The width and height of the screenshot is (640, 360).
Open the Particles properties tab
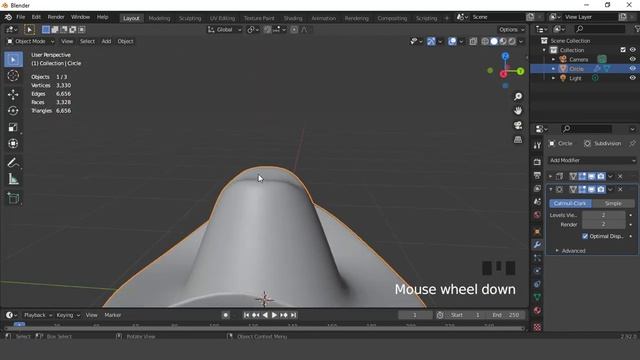click(x=537, y=258)
